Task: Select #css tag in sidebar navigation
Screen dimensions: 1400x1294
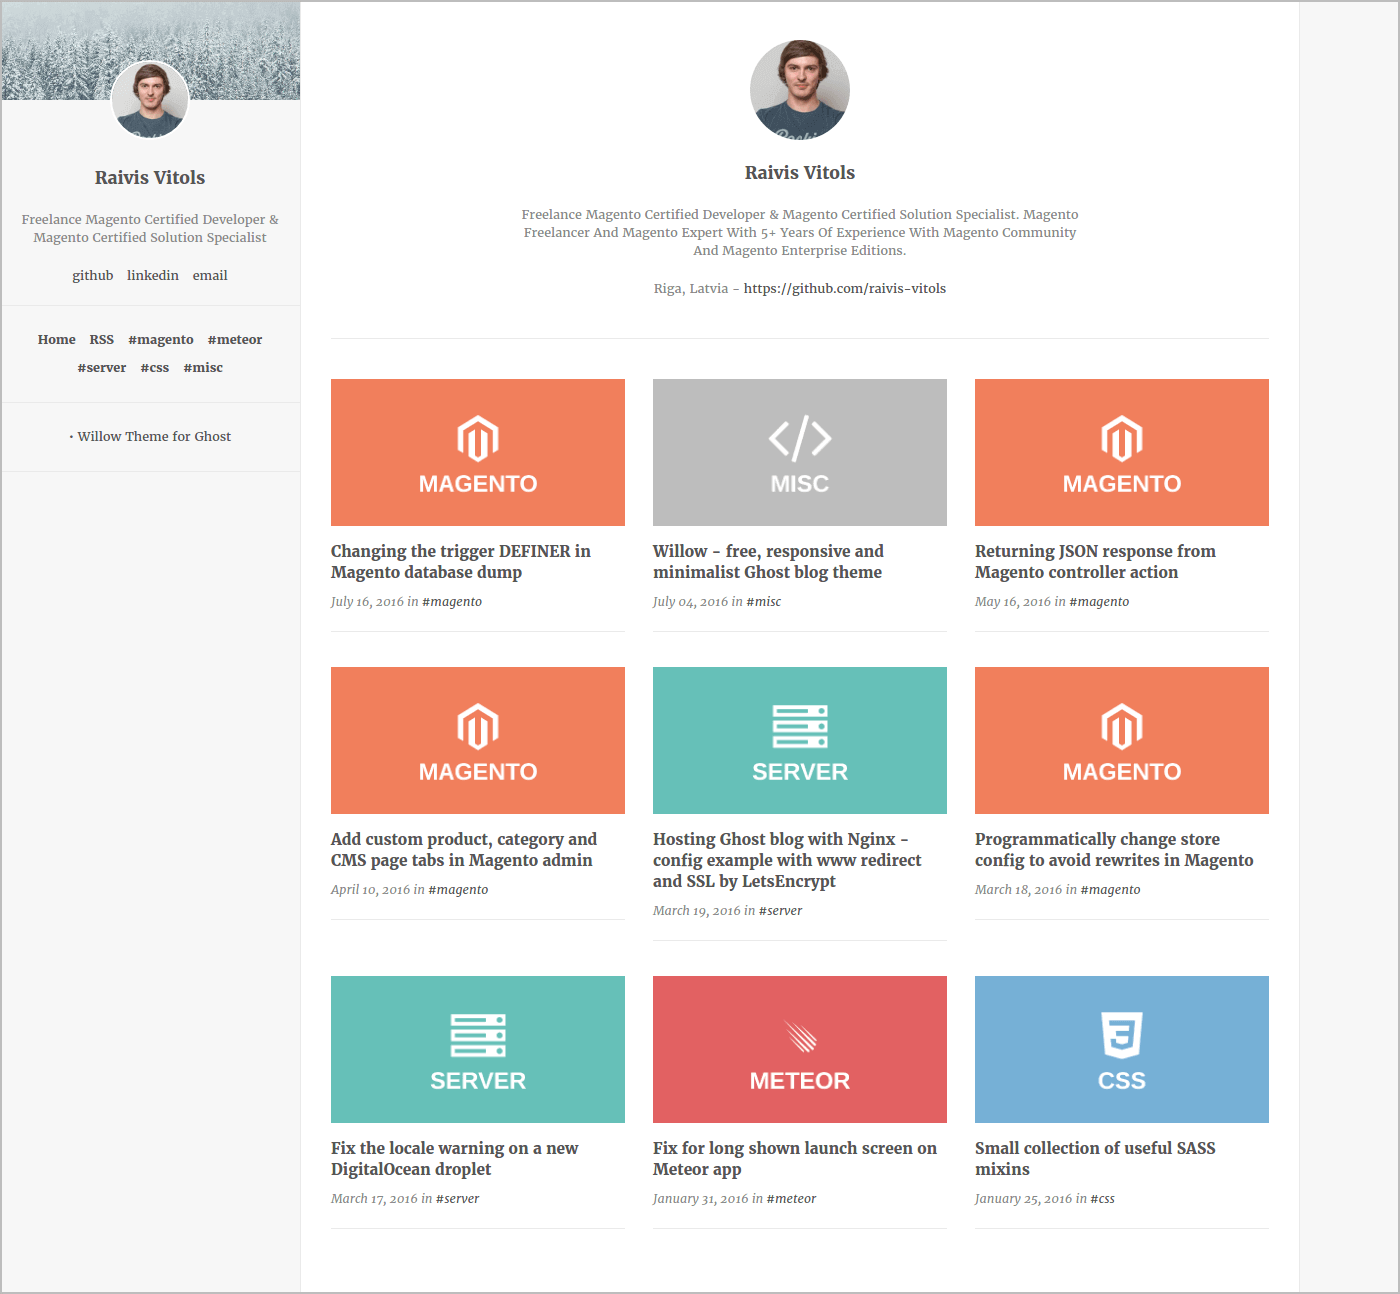Action: pos(155,367)
